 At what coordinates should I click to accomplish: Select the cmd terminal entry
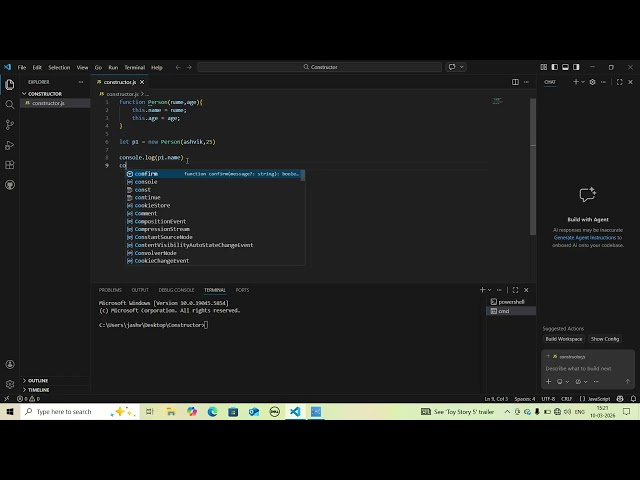[511, 311]
